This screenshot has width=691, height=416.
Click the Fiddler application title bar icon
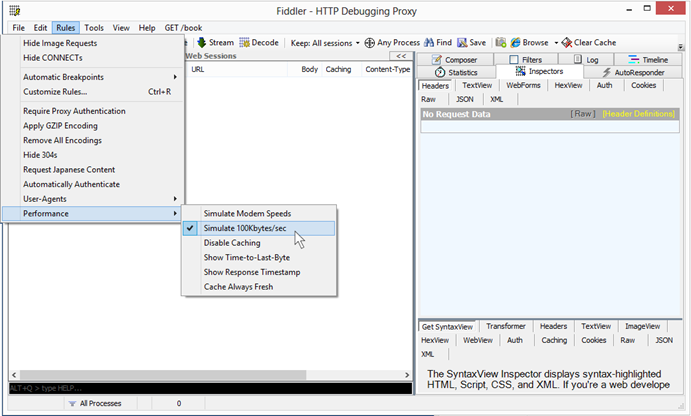coord(15,10)
